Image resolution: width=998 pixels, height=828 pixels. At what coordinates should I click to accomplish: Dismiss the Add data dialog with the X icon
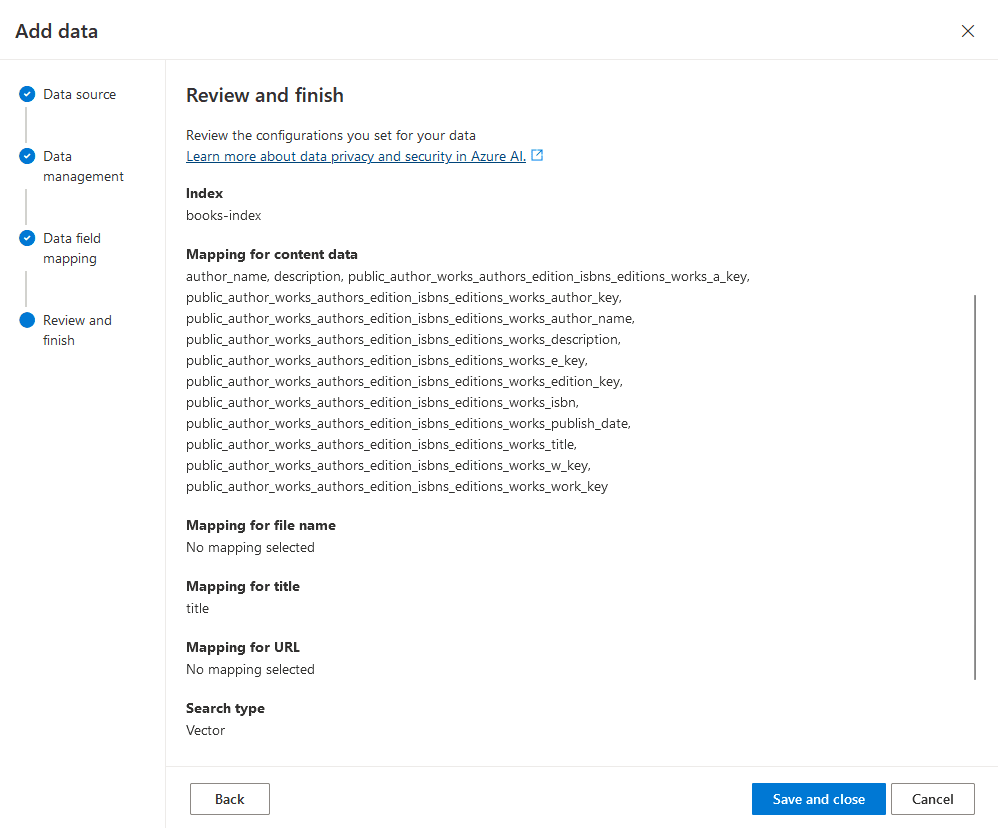[967, 31]
